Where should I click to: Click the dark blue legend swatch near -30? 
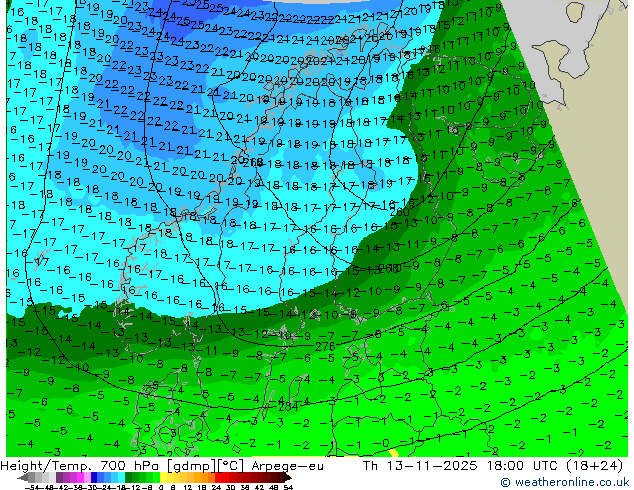pyautogui.click(x=94, y=478)
